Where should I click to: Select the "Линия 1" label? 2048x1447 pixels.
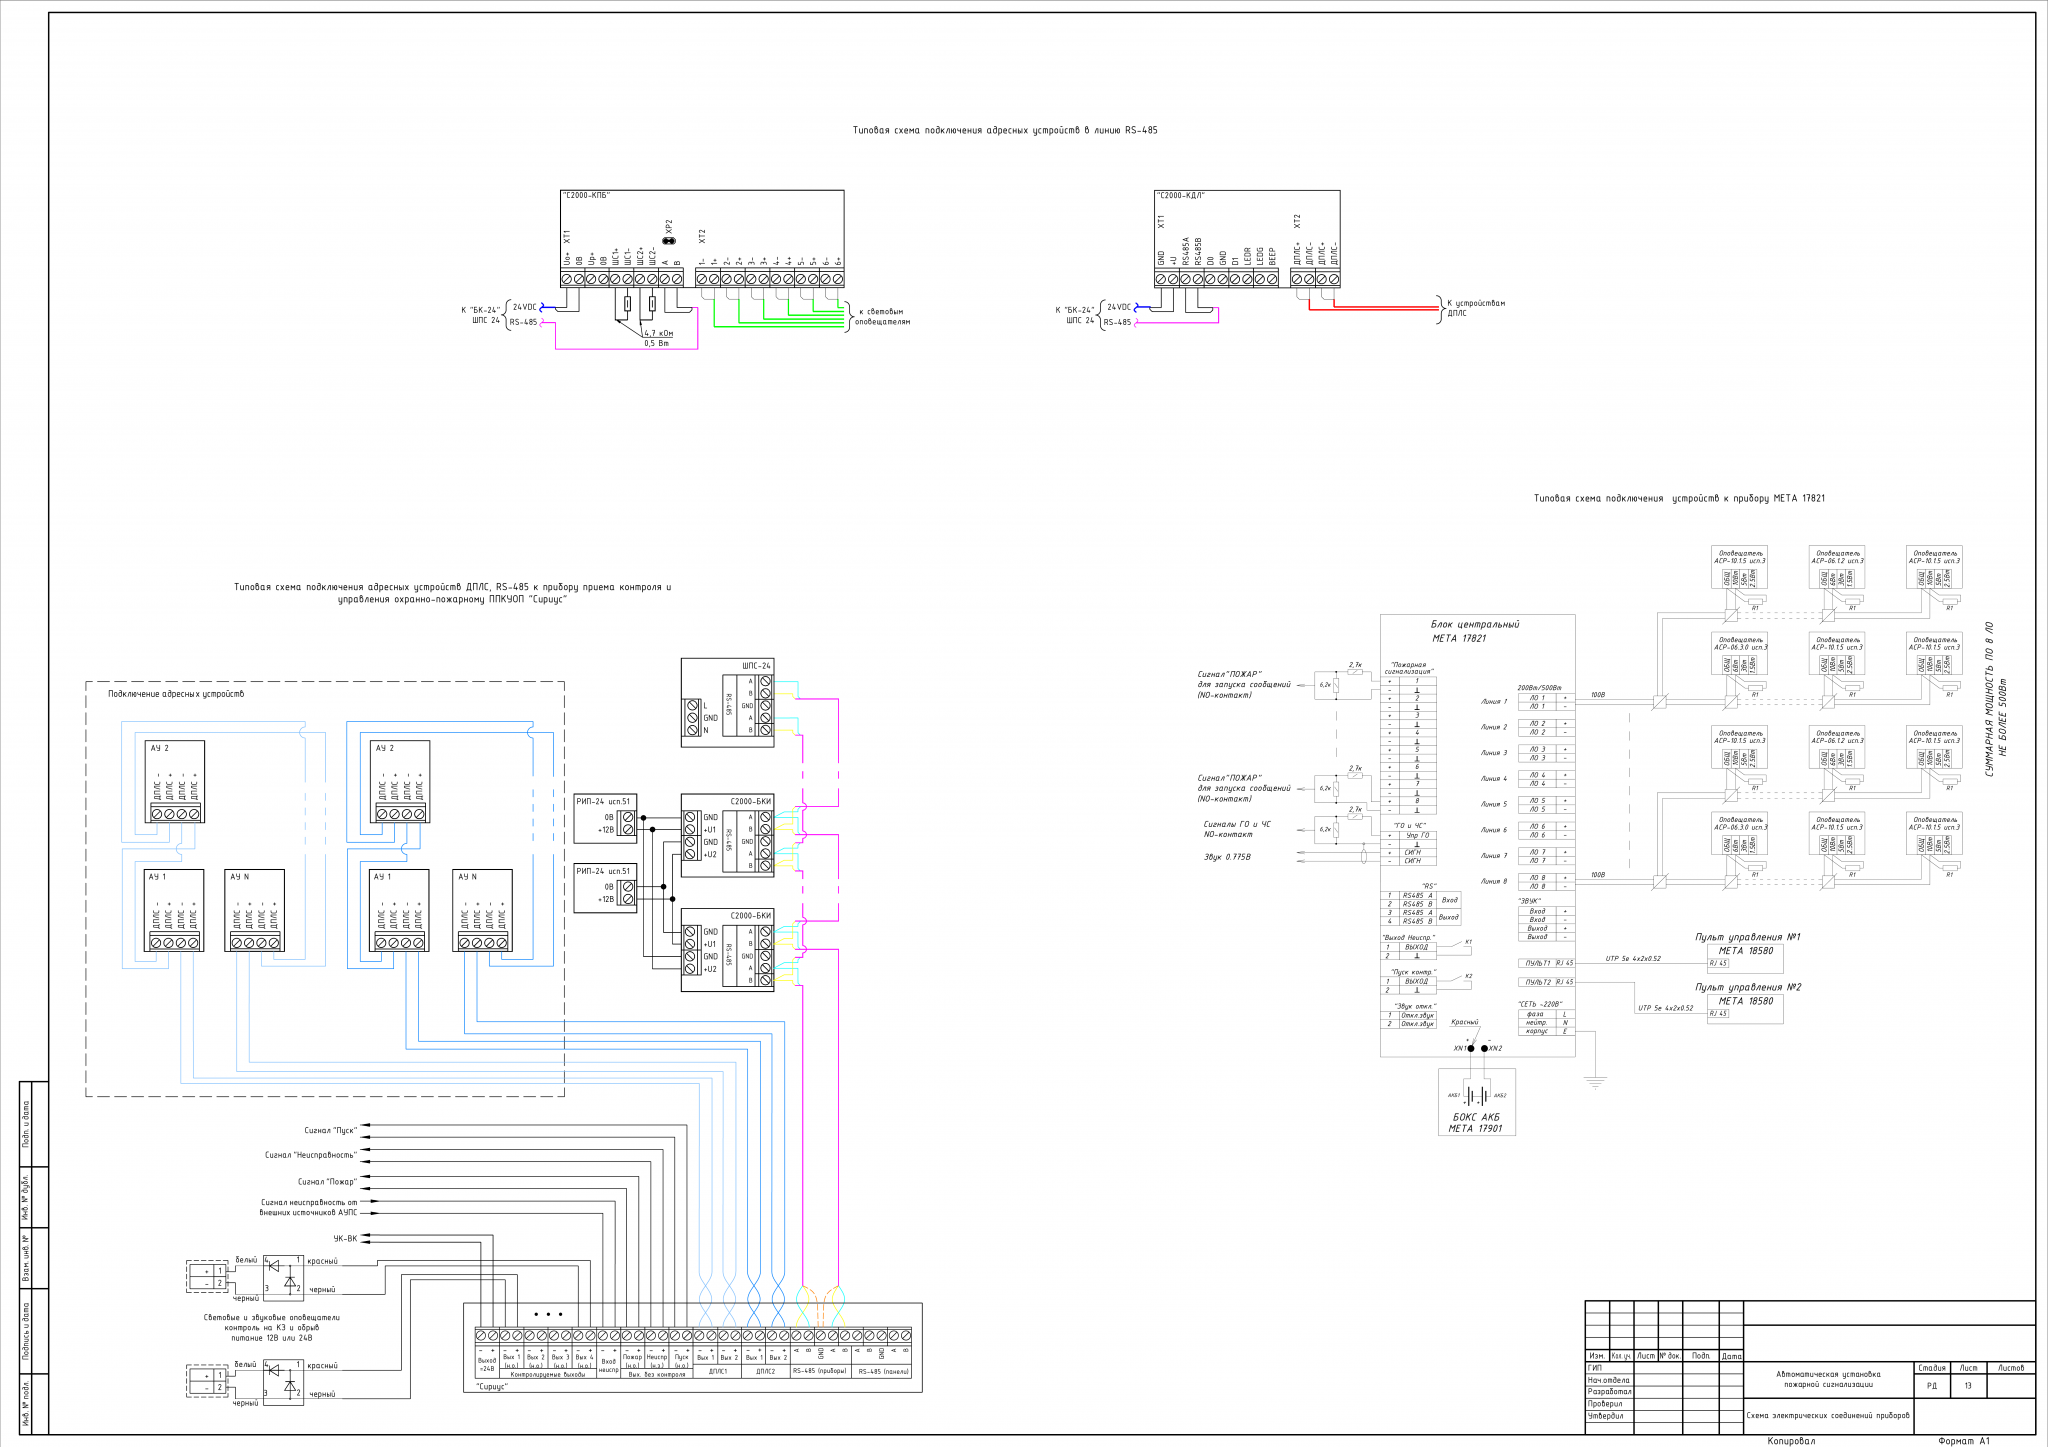1494,701
